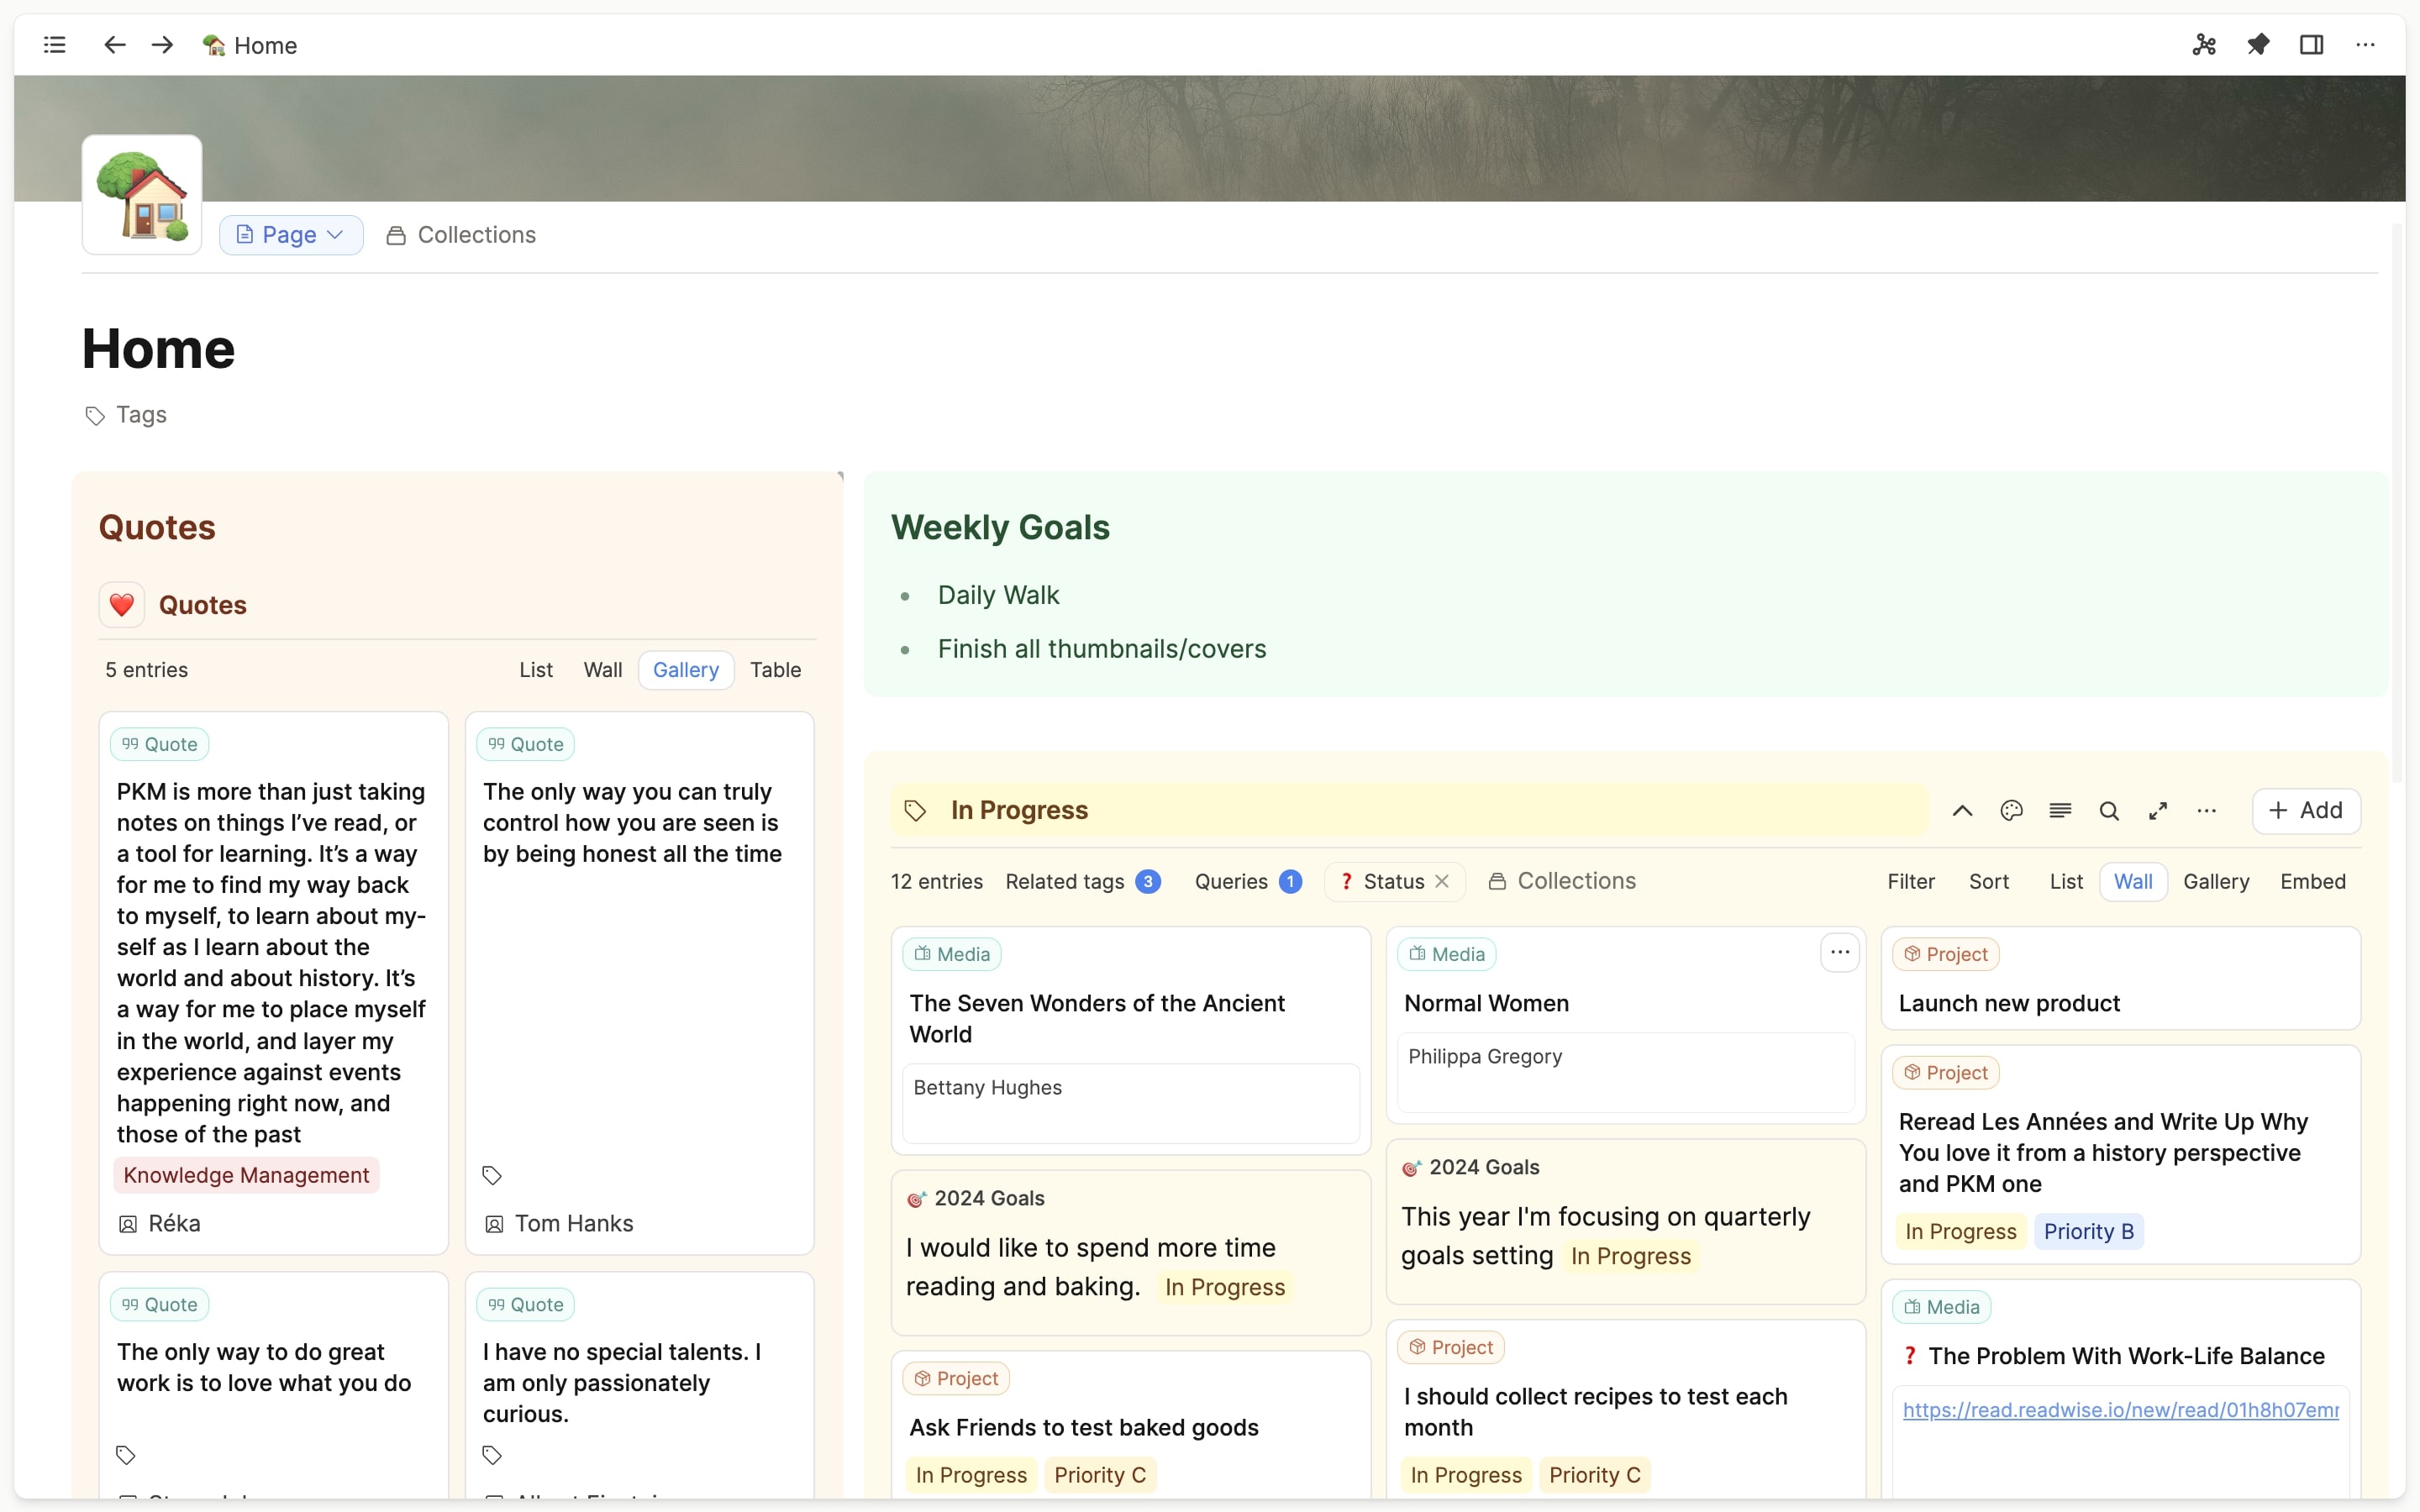Screen dimensions: 2420x1512
Task: Click Media tag on Seven Wonders card
Action: [952, 955]
